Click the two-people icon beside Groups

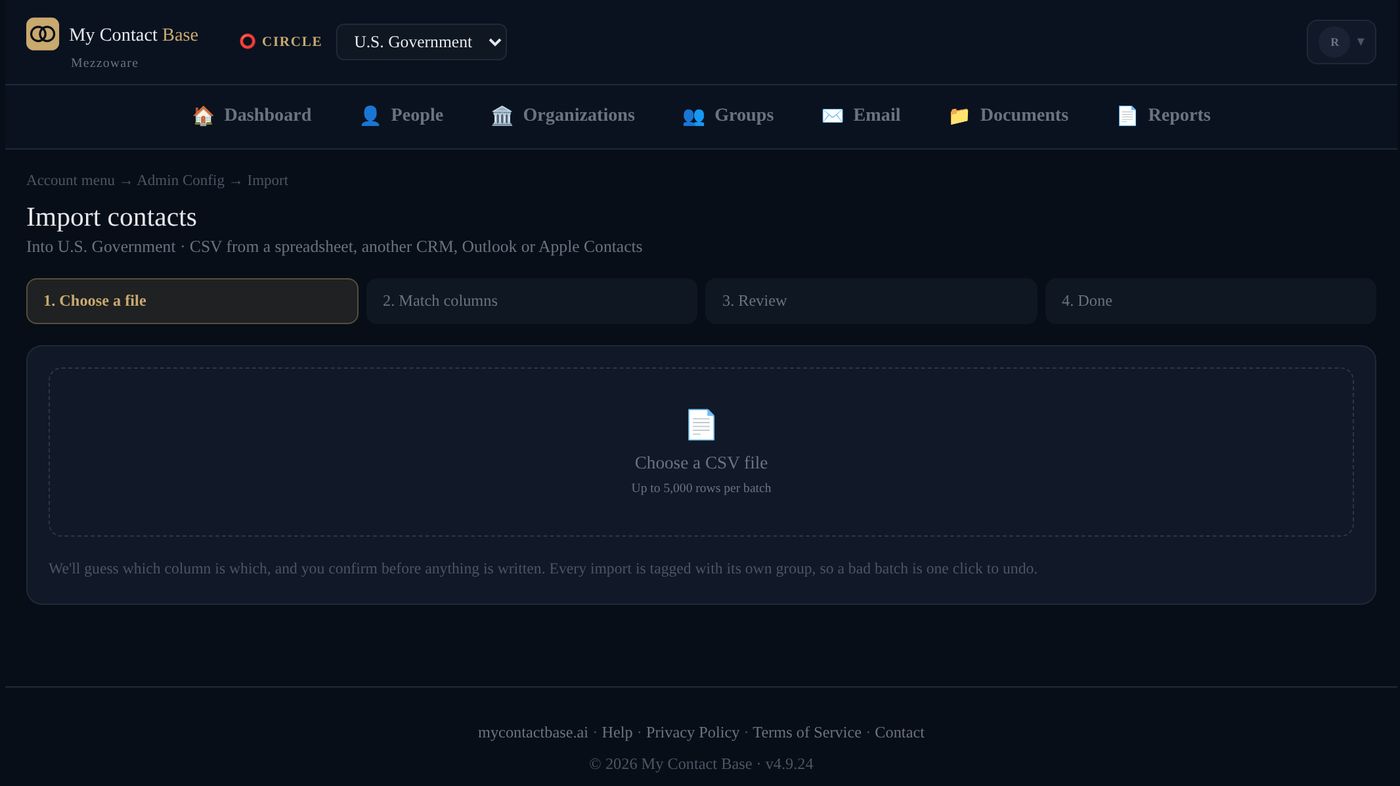[693, 116]
